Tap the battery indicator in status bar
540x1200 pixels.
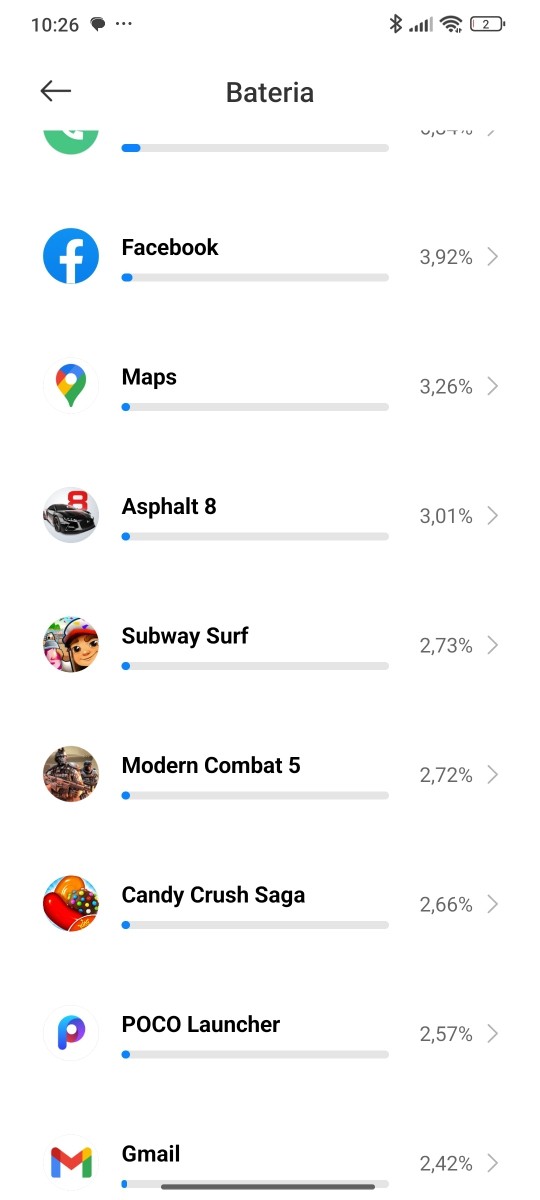click(487, 24)
